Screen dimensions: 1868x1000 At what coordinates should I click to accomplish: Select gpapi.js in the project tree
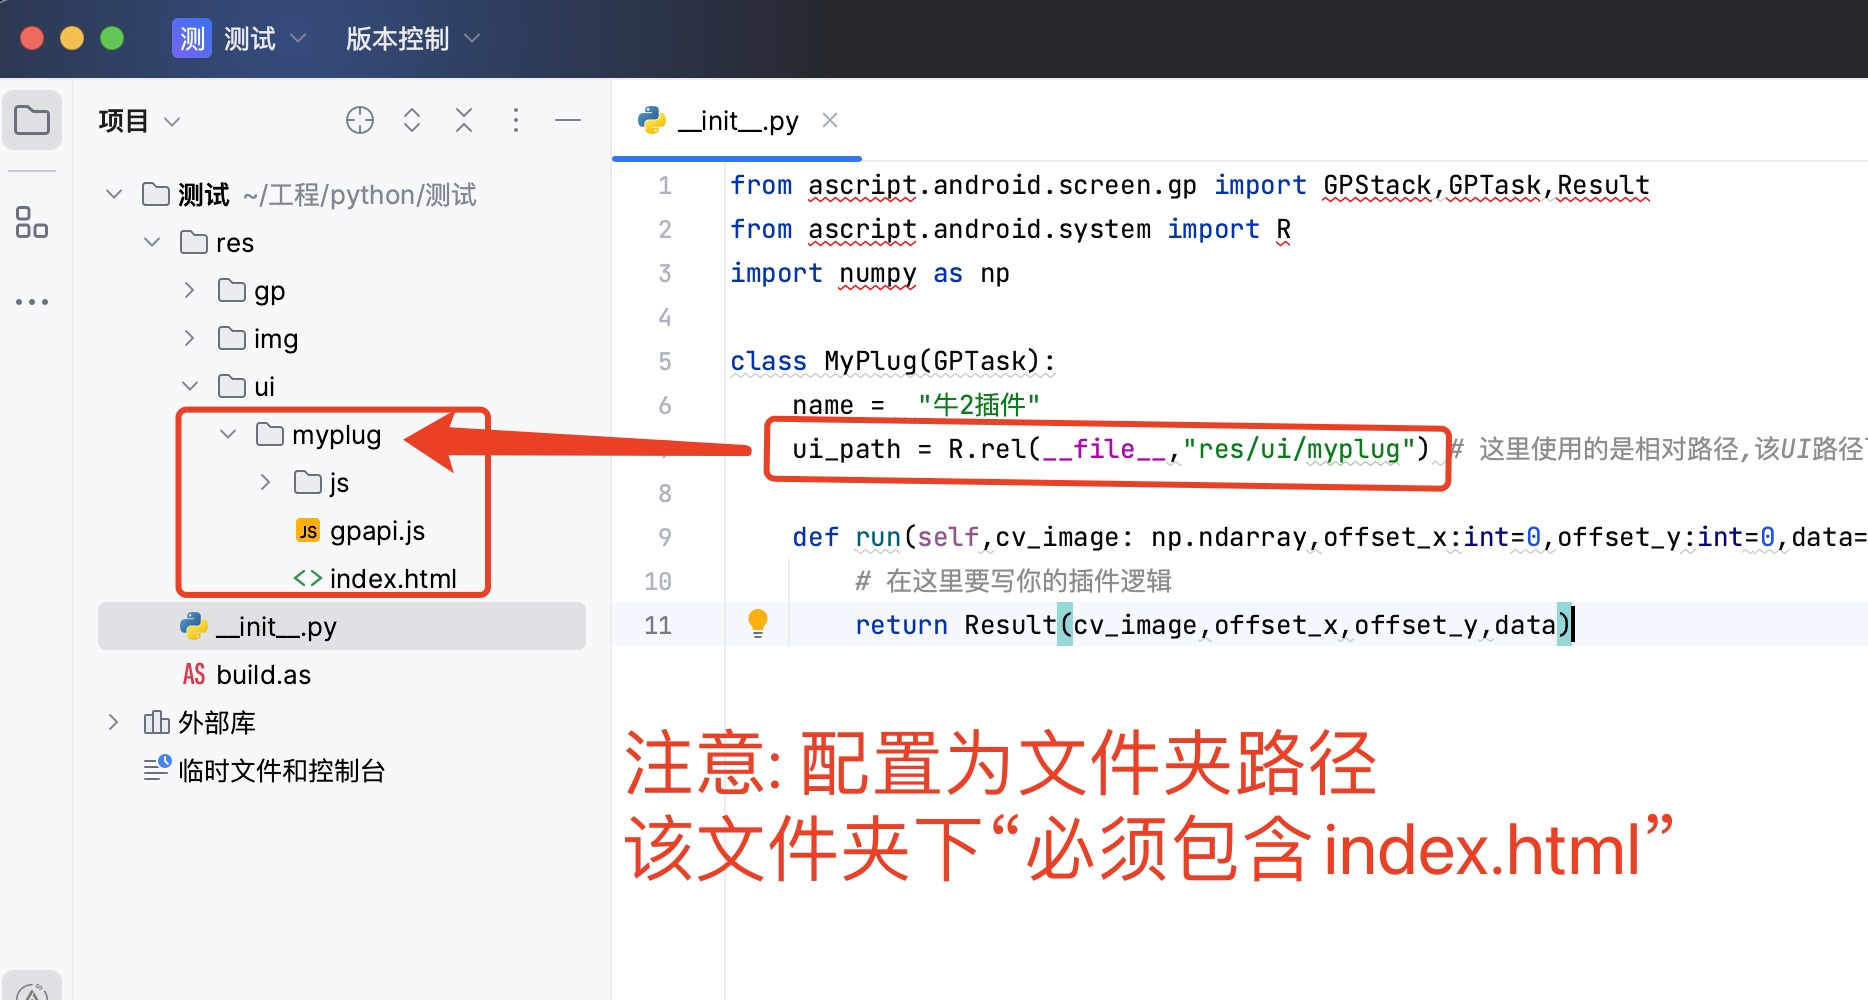click(x=377, y=531)
